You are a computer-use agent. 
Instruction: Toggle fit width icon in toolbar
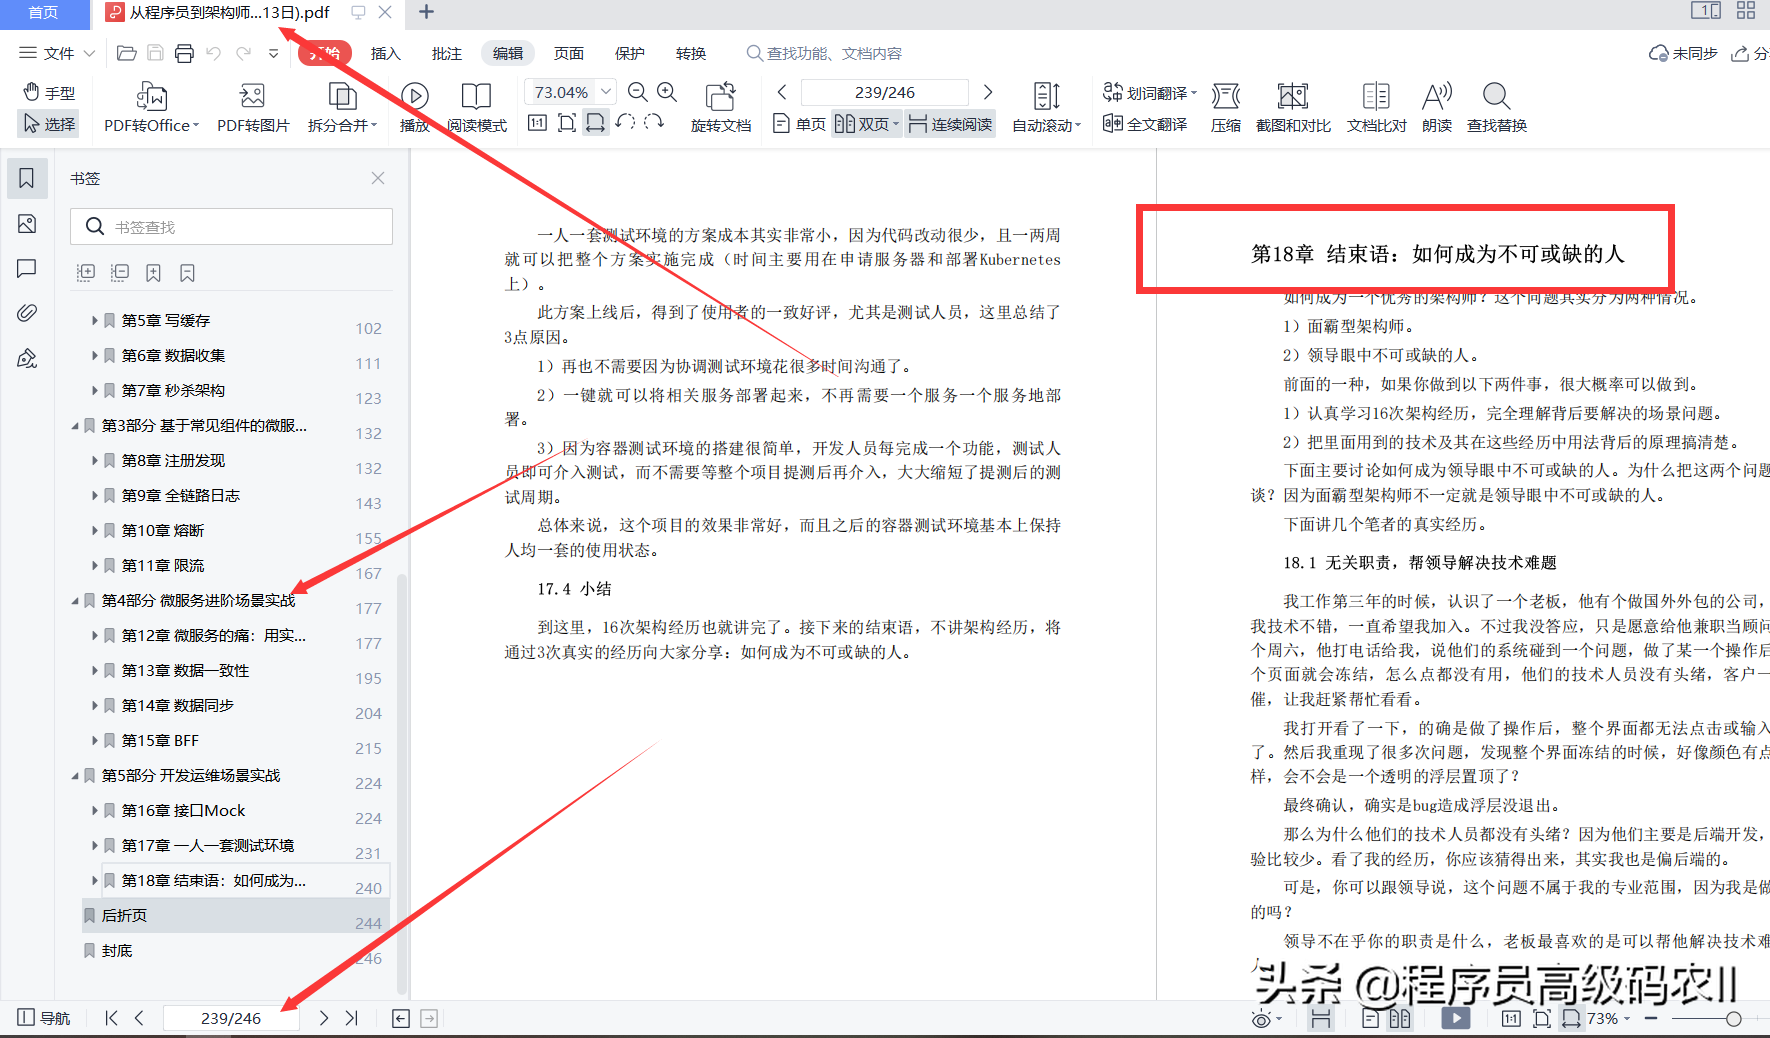tap(595, 123)
